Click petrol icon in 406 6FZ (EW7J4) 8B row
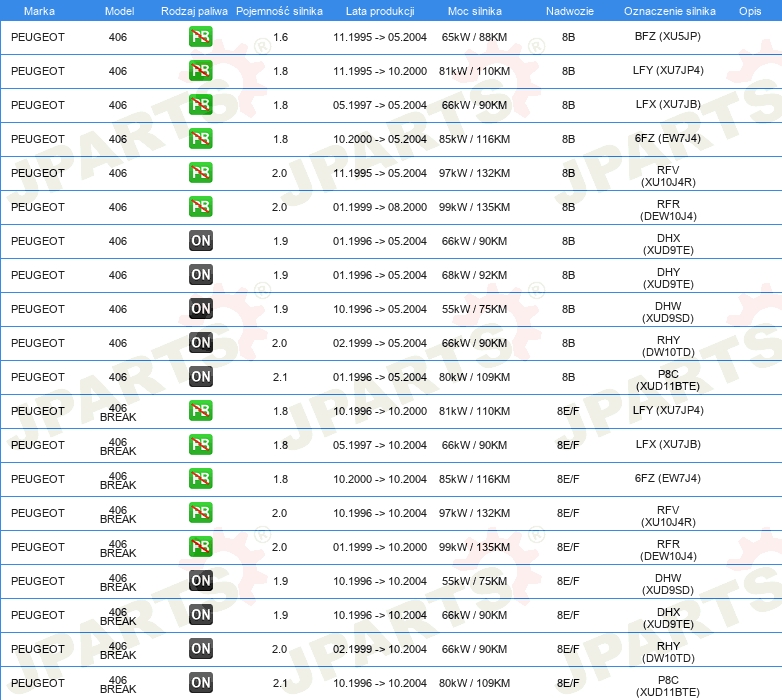 [x=200, y=139]
